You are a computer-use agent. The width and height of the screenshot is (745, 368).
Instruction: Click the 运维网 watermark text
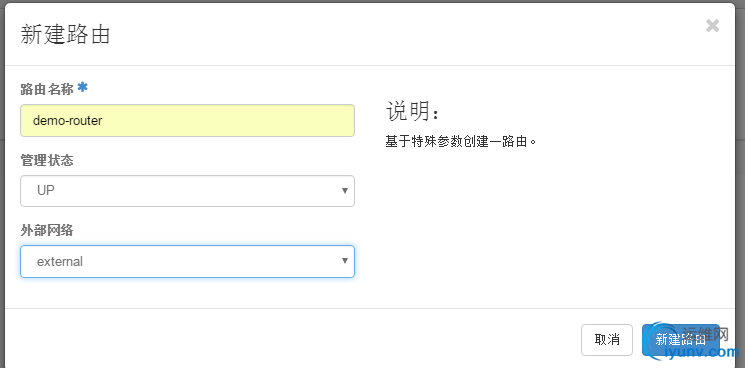[x=705, y=333]
